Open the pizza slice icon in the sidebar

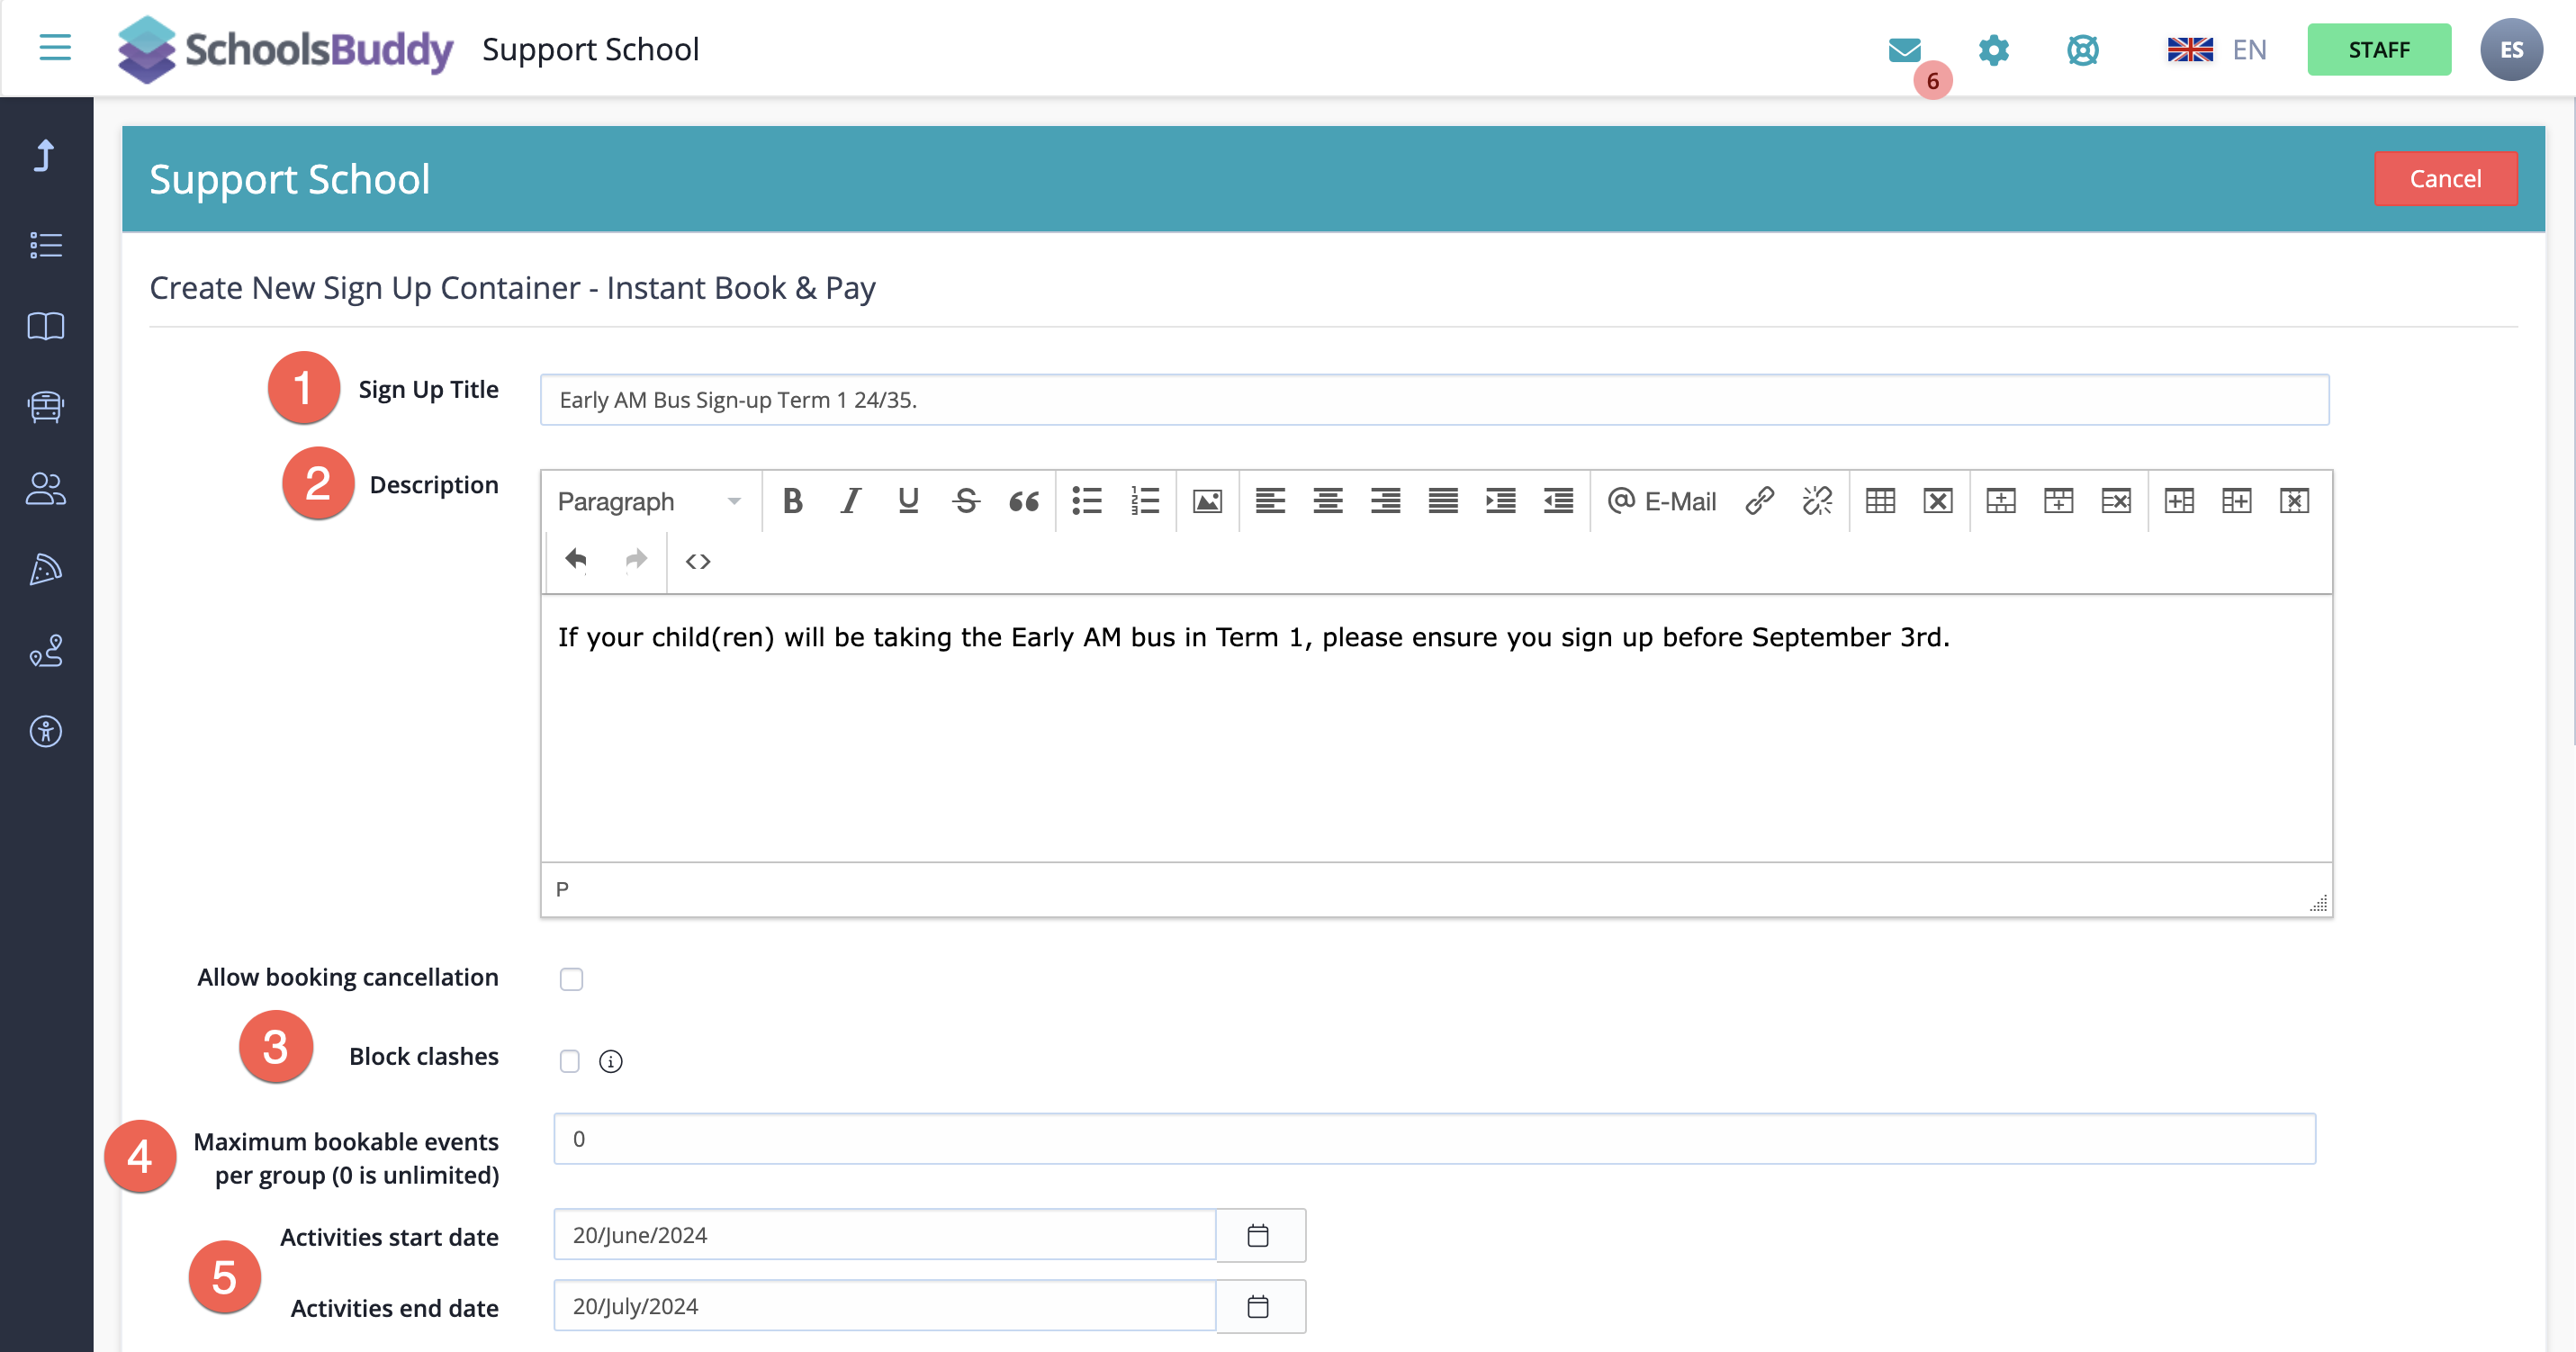45,570
